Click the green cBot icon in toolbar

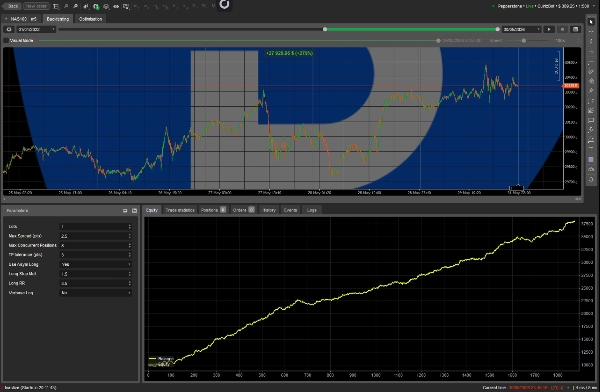[96, 6]
